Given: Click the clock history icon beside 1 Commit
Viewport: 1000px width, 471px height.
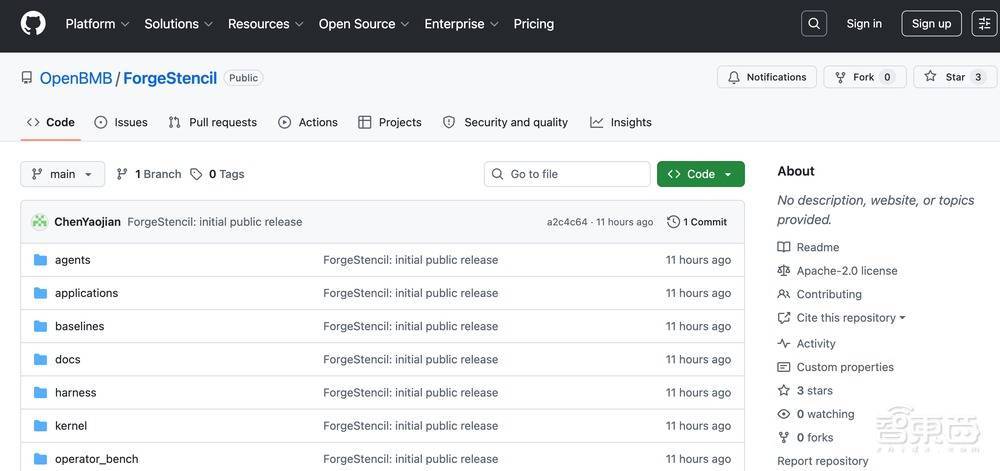Looking at the screenshot, I should 673,222.
